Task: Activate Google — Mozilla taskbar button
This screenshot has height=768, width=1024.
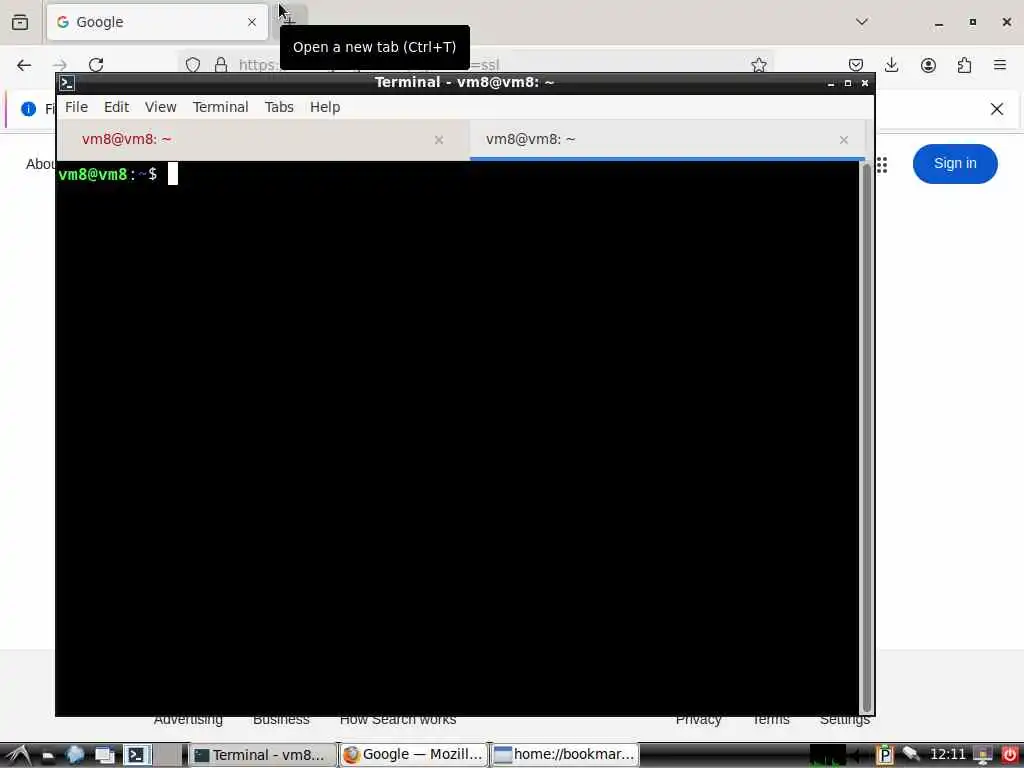Action: [414, 755]
